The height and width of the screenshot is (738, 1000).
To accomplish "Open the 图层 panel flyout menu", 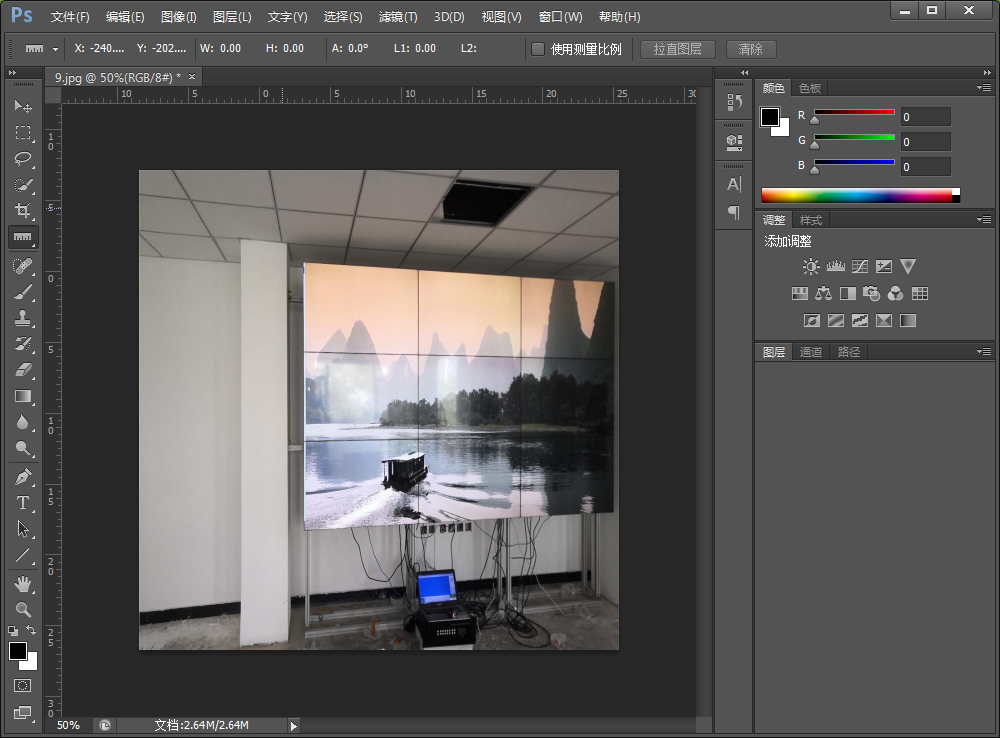I will [984, 351].
